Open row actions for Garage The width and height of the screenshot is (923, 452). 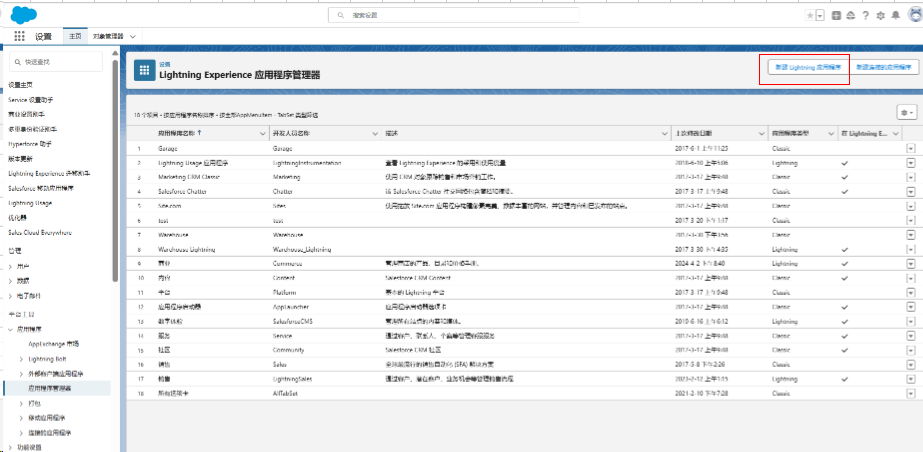coord(911,149)
